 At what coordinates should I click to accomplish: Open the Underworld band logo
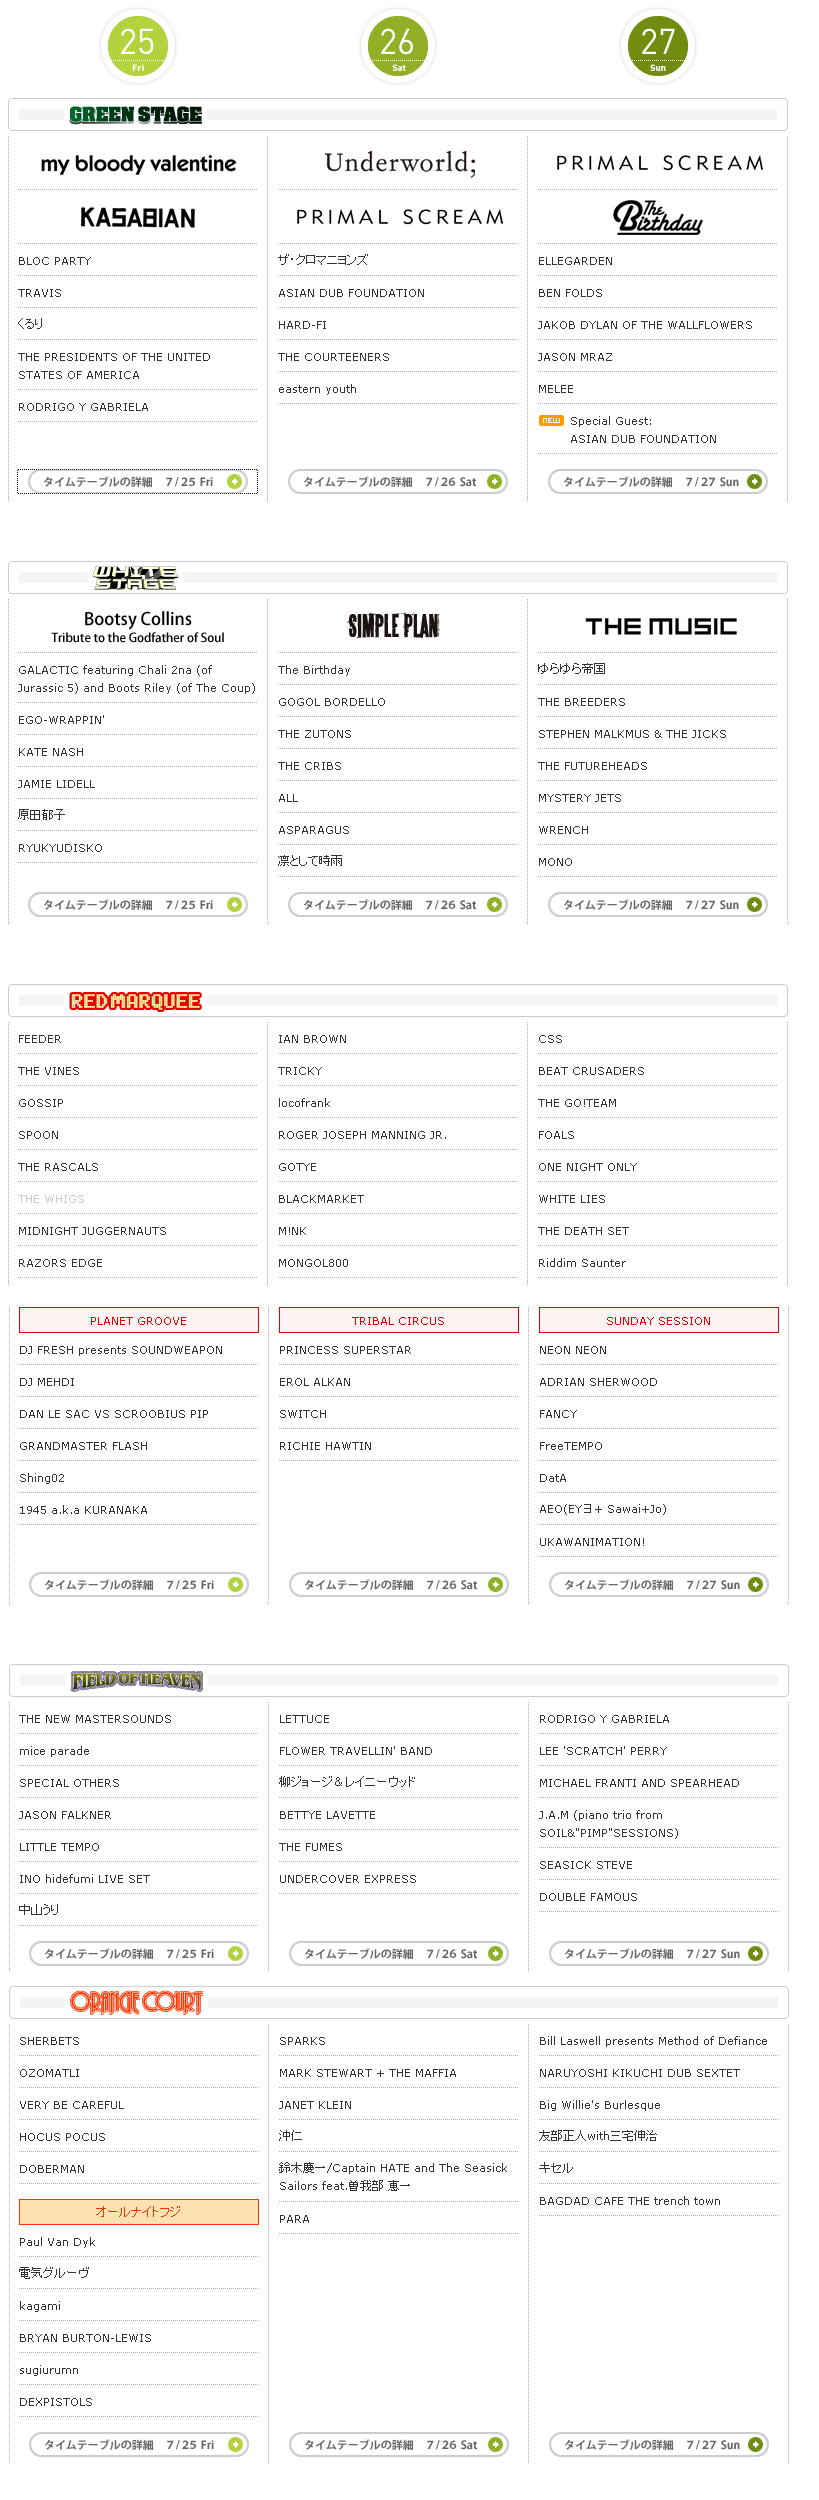(400, 163)
